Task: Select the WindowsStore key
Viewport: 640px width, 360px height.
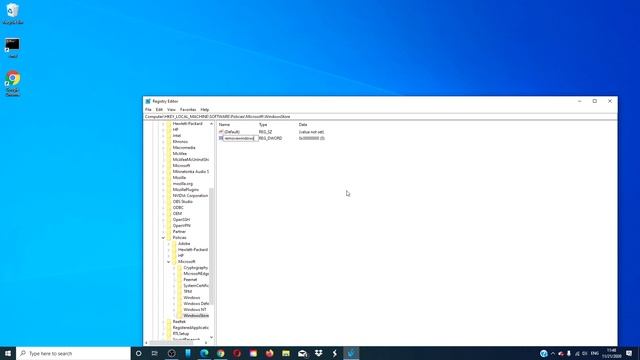Action: point(196,316)
